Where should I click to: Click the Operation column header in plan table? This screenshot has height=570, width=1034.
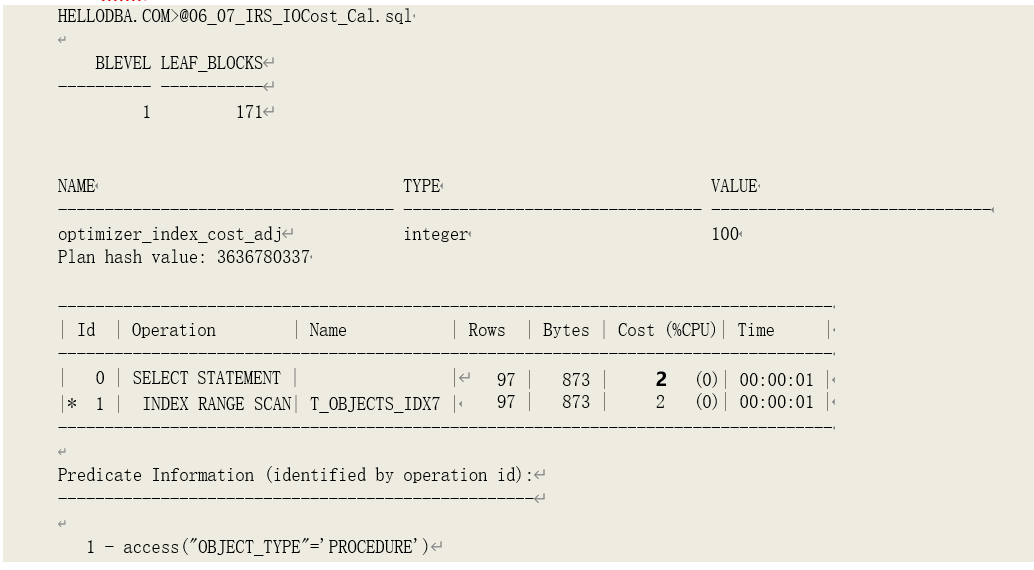pyautogui.click(x=174, y=330)
